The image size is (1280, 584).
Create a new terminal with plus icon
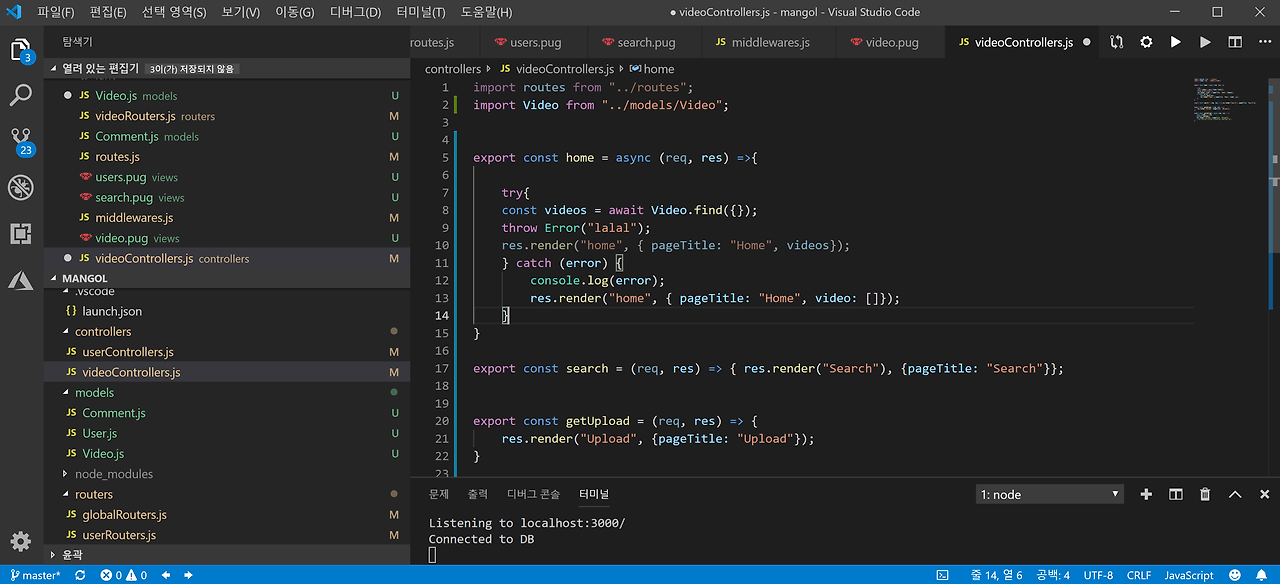click(1146, 494)
